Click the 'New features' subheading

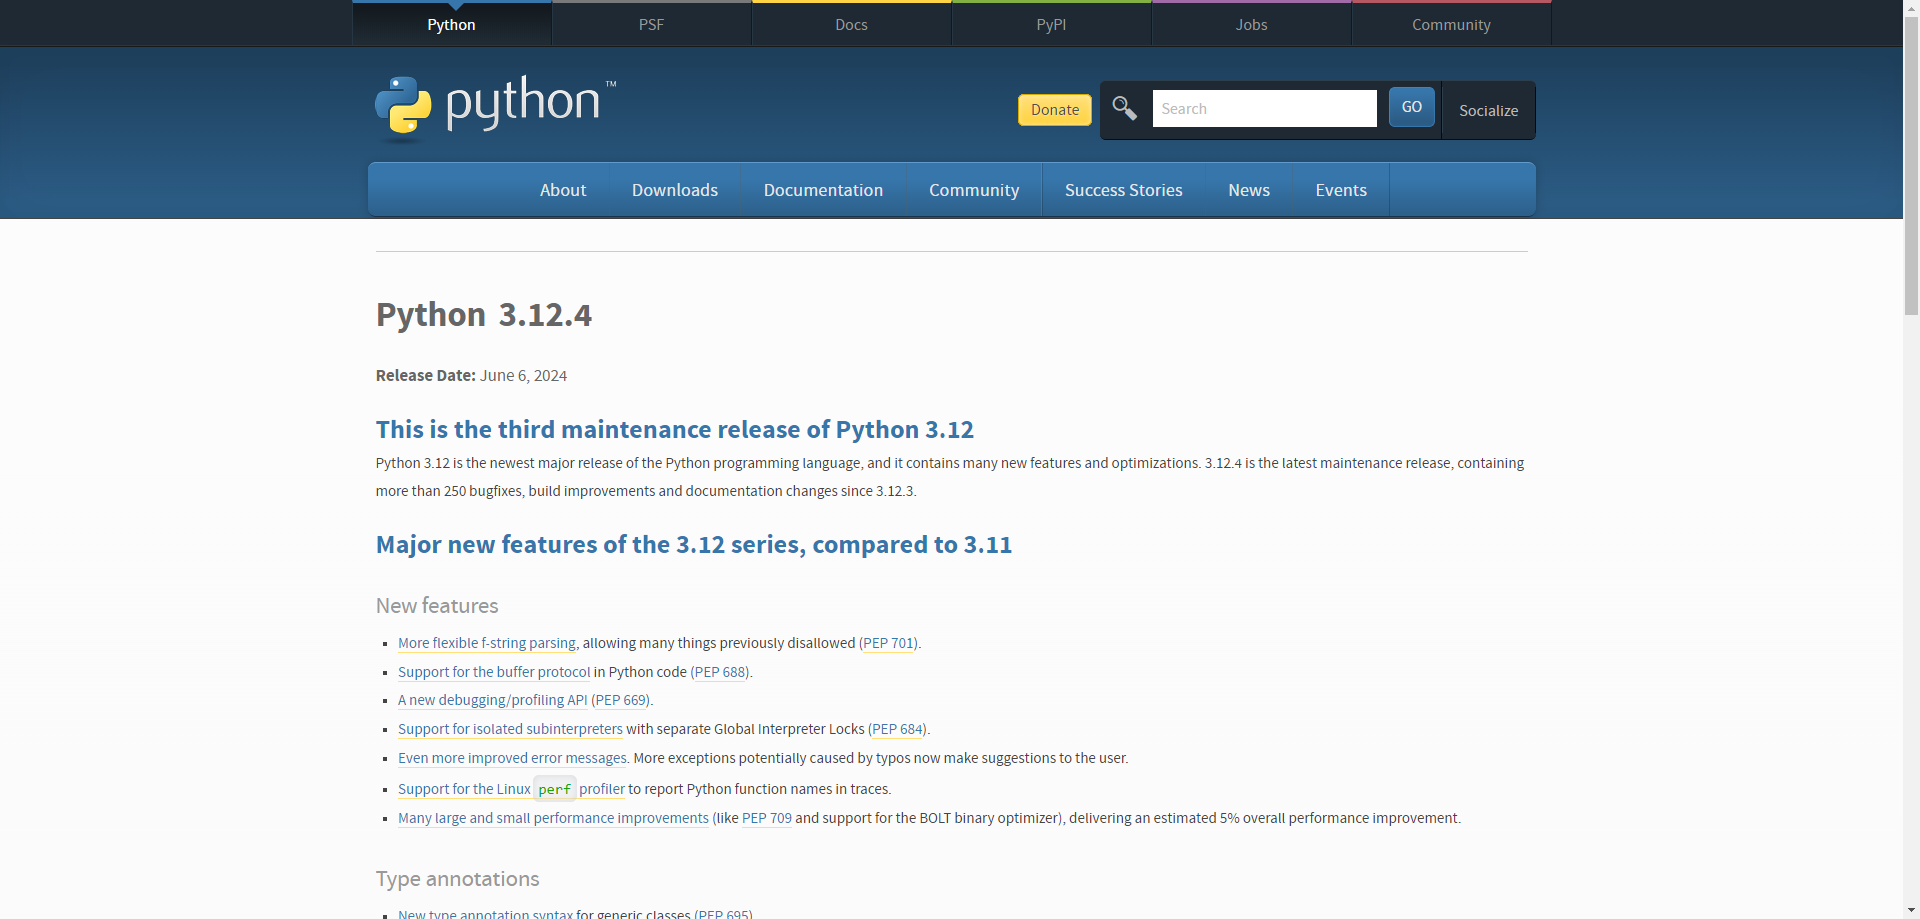click(437, 606)
